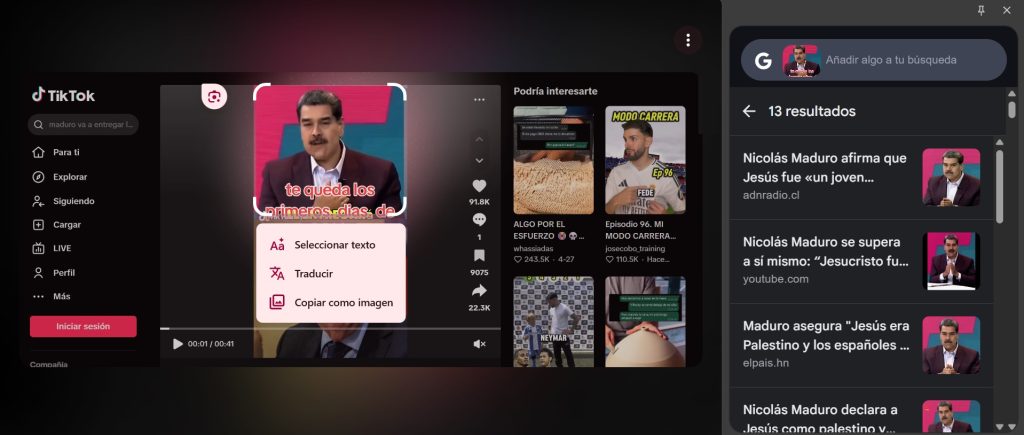The height and width of the screenshot is (435, 1024).
Task: Save the video with the bookmark icon
Action: [479, 255]
